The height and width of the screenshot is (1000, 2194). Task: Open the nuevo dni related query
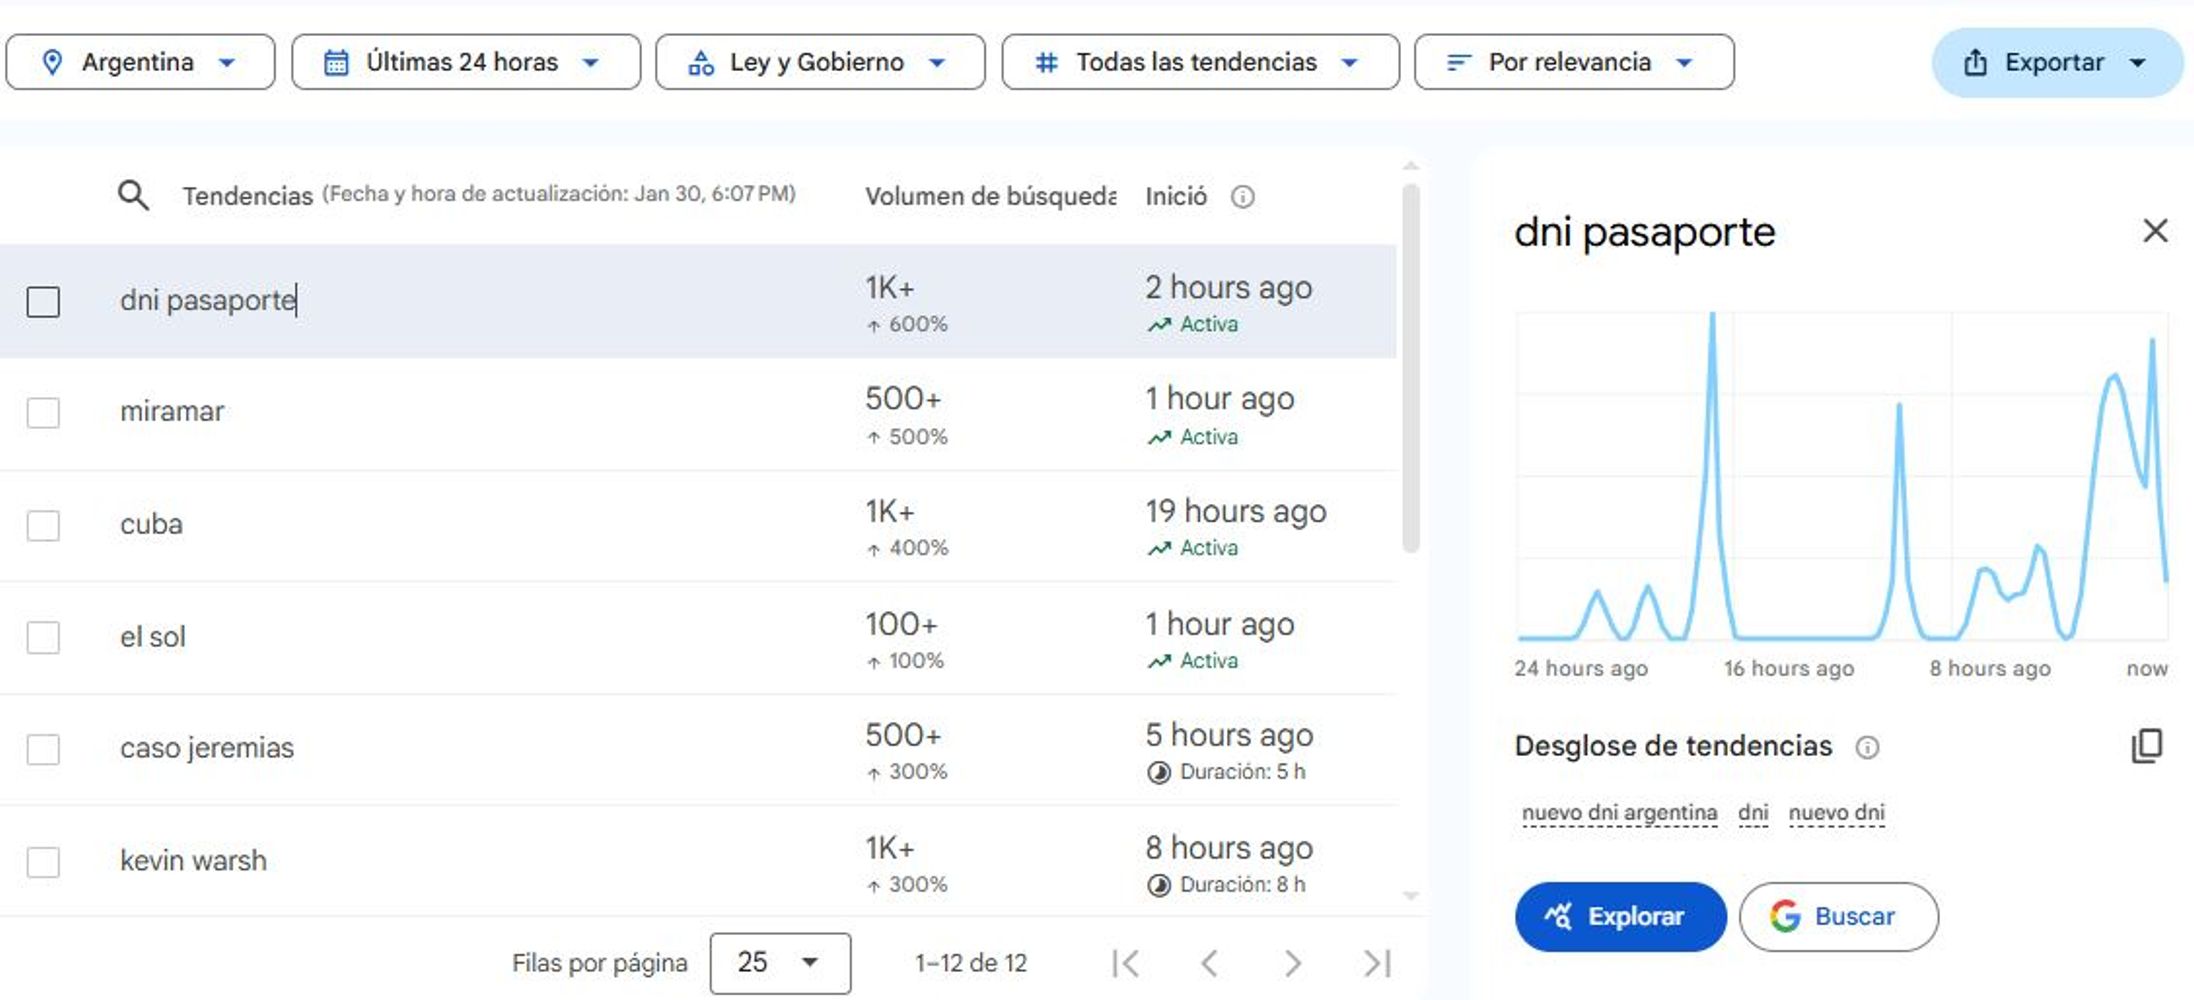(1836, 813)
